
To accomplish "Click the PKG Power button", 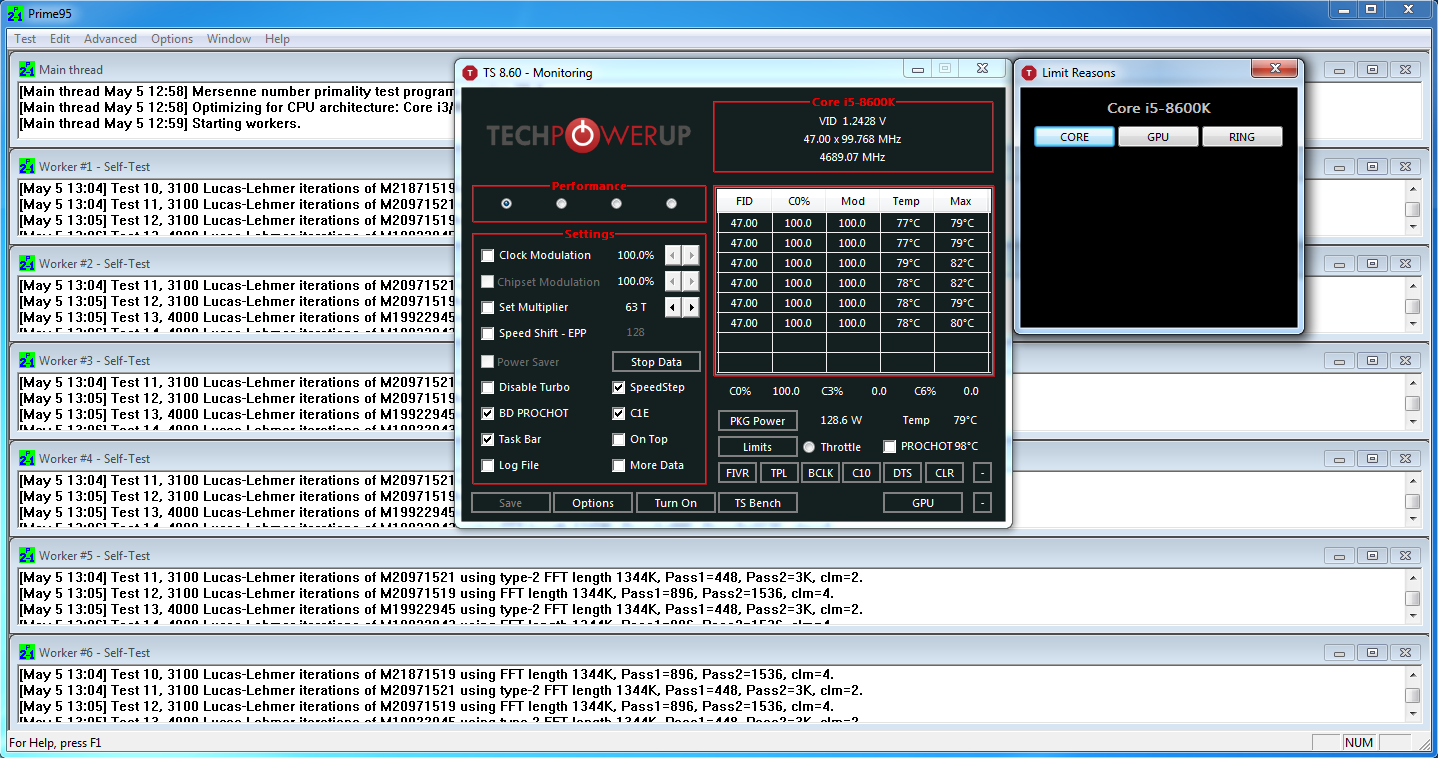I will click(758, 421).
